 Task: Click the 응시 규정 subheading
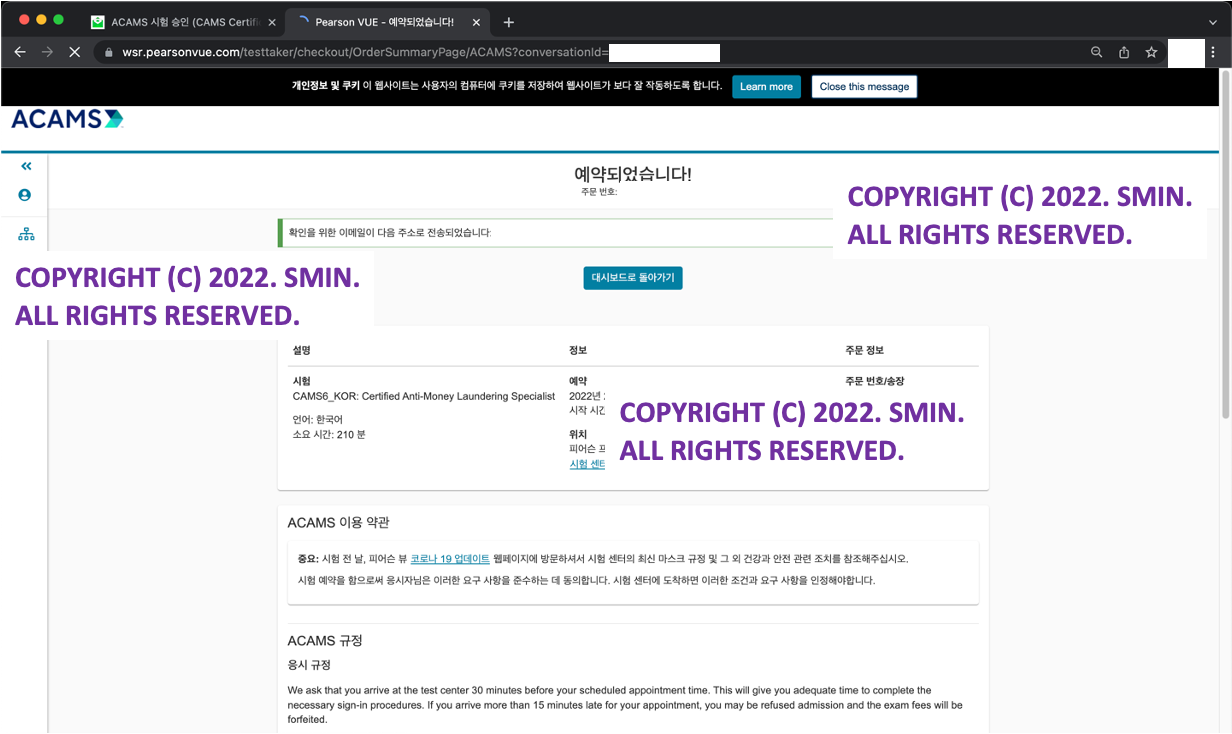309,665
